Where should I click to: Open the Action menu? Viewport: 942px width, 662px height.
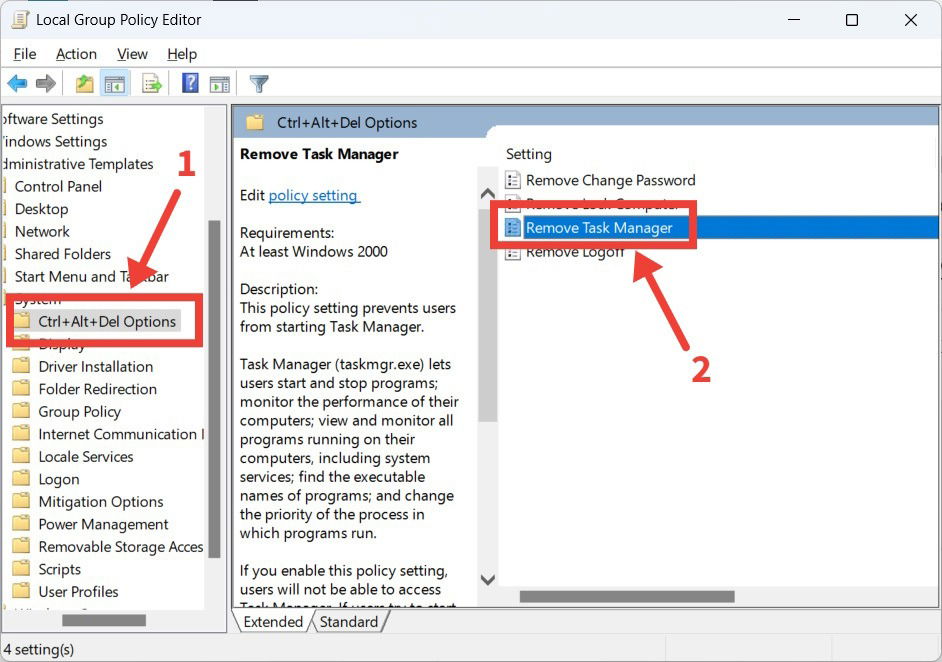[x=76, y=54]
